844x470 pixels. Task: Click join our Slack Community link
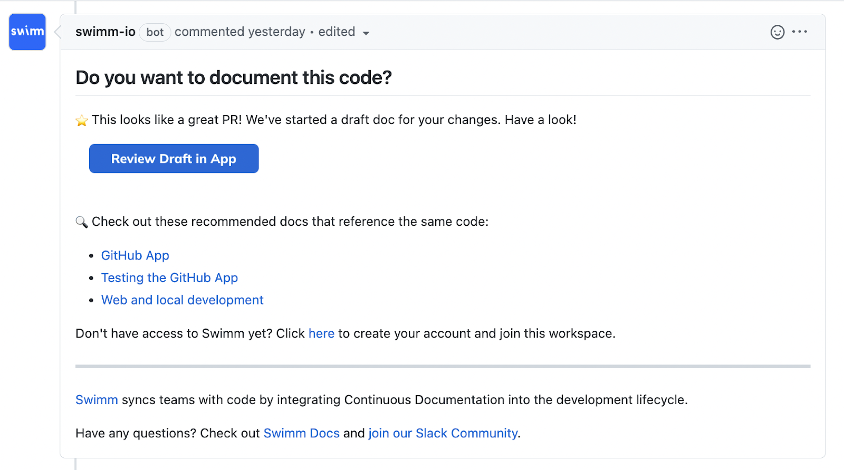[443, 433]
